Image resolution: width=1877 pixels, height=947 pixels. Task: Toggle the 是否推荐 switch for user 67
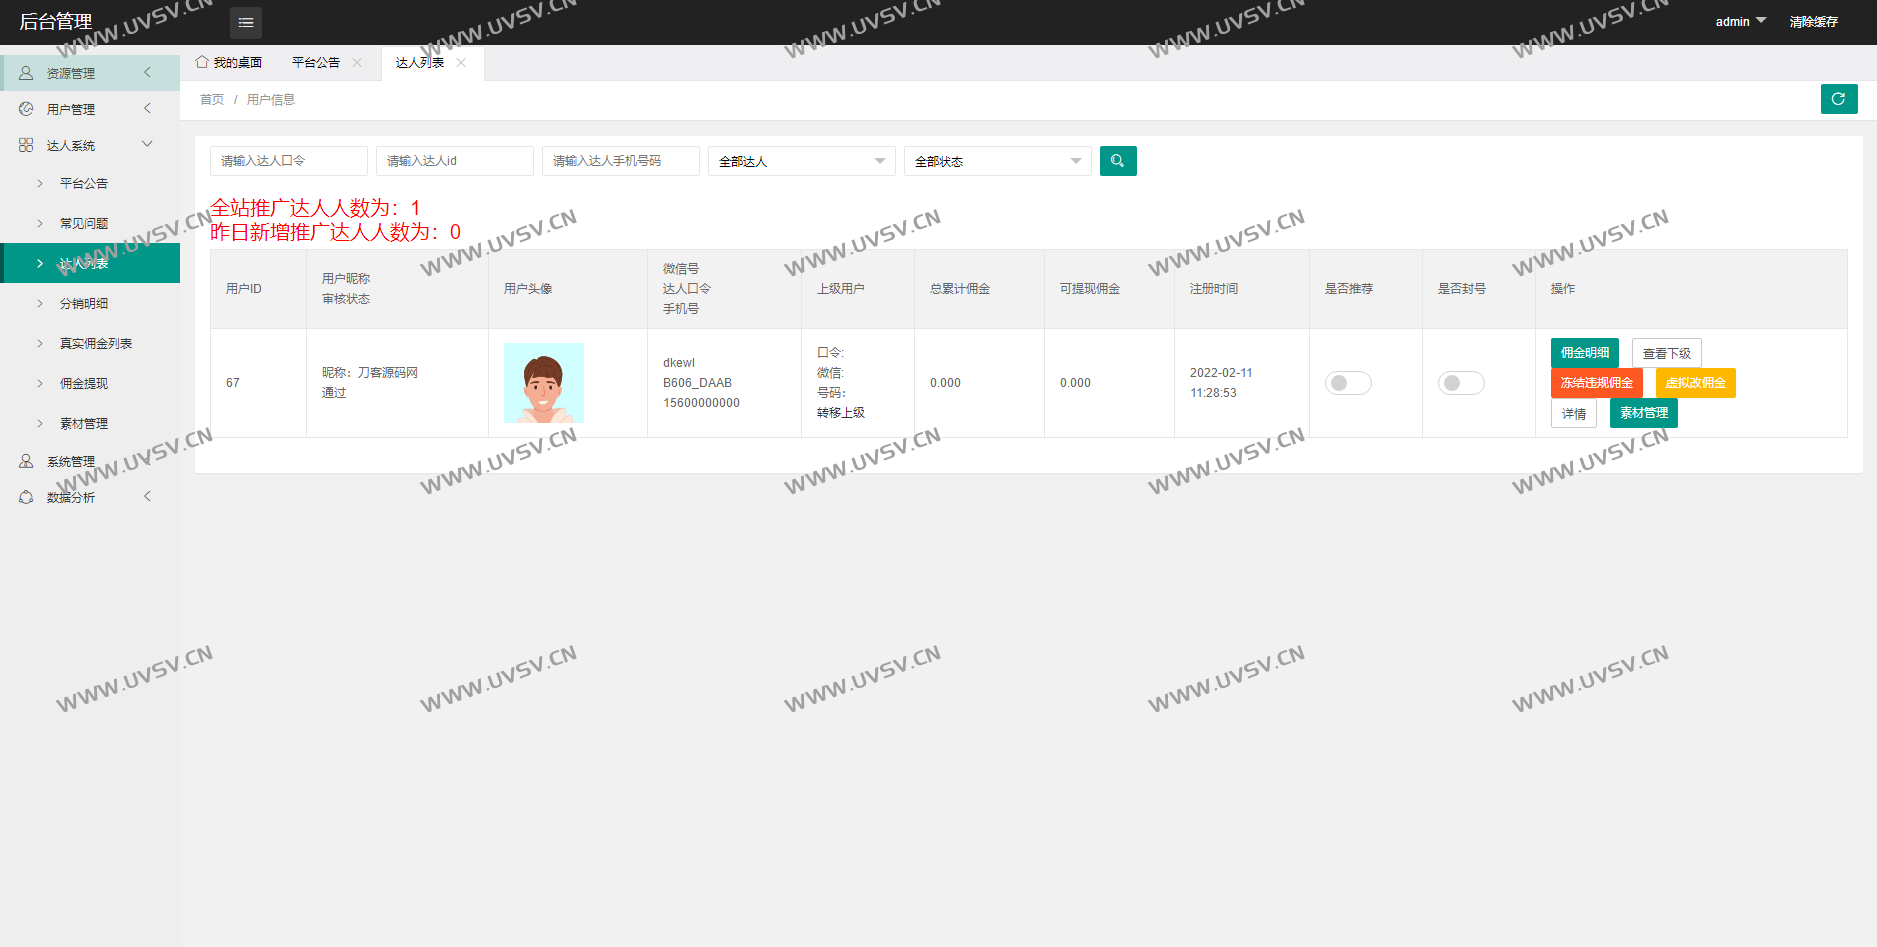[1348, 383]
